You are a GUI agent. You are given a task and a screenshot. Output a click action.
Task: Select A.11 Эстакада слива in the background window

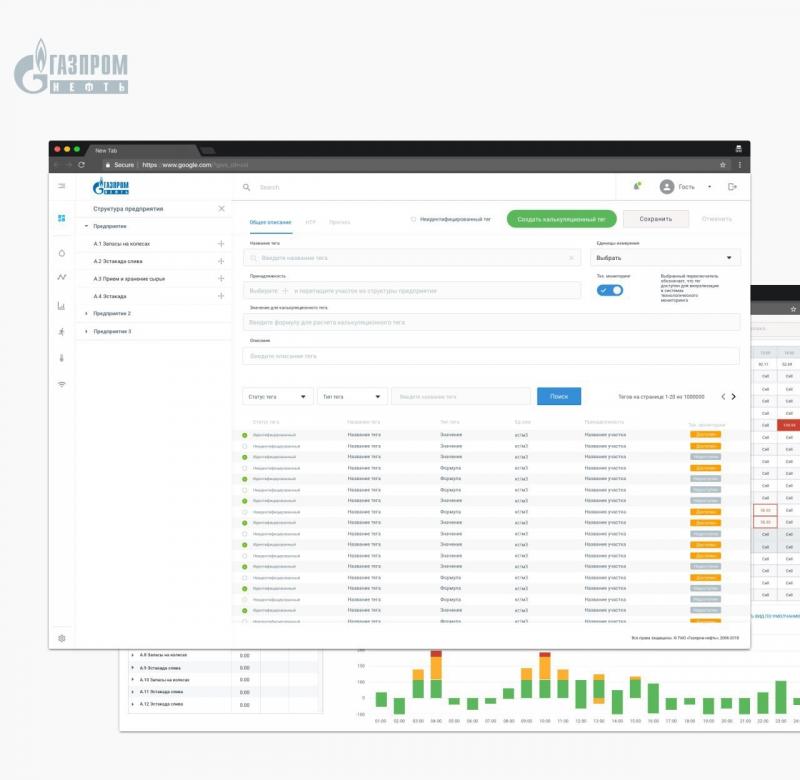point(161,692)
